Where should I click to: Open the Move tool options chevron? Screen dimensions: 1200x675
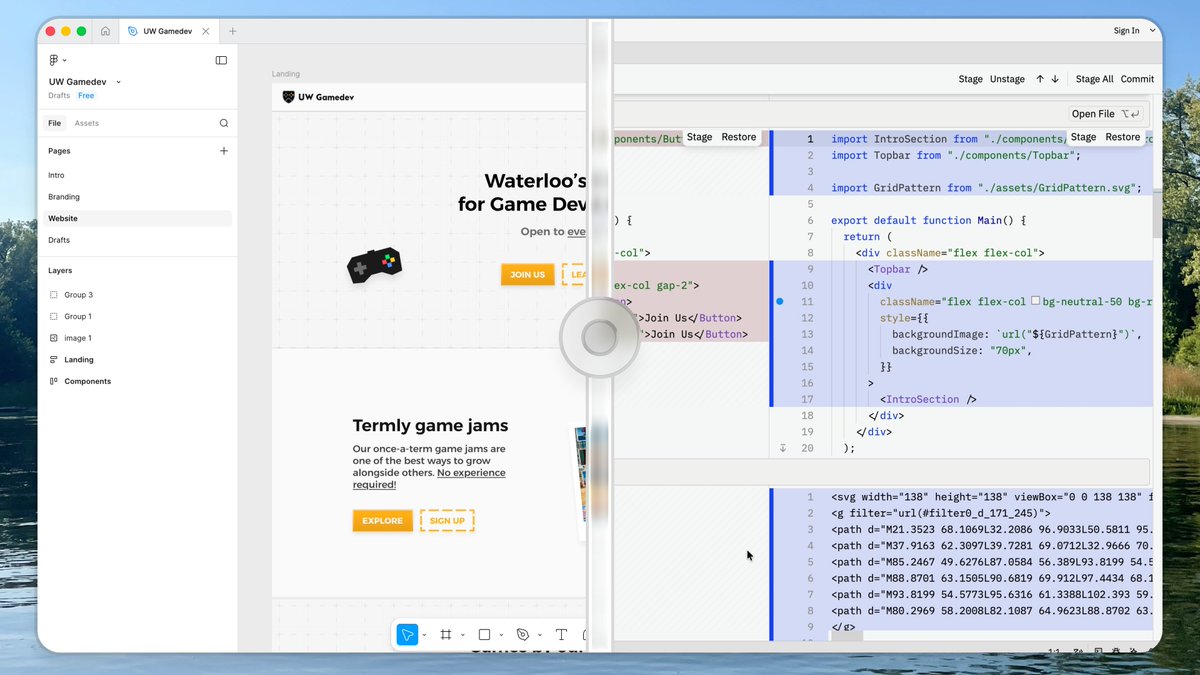coord(424,635)
